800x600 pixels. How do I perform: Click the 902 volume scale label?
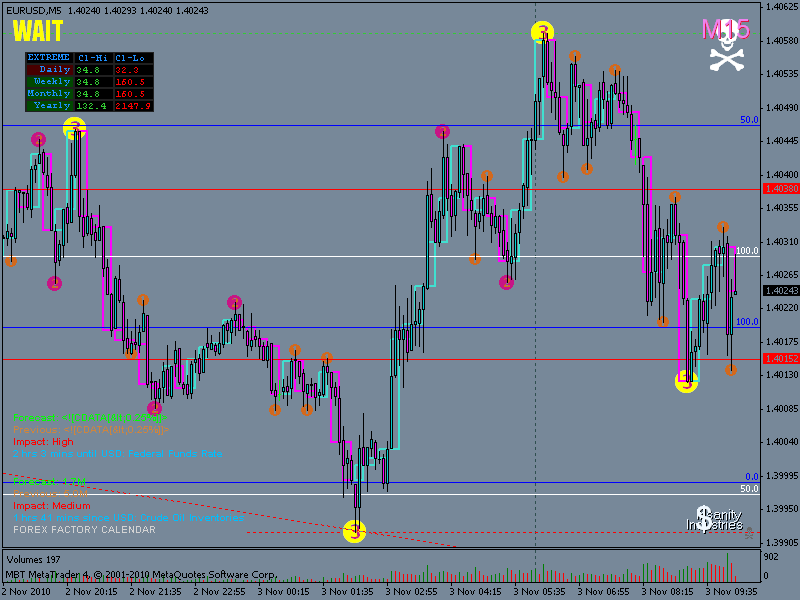coord(771,557)
